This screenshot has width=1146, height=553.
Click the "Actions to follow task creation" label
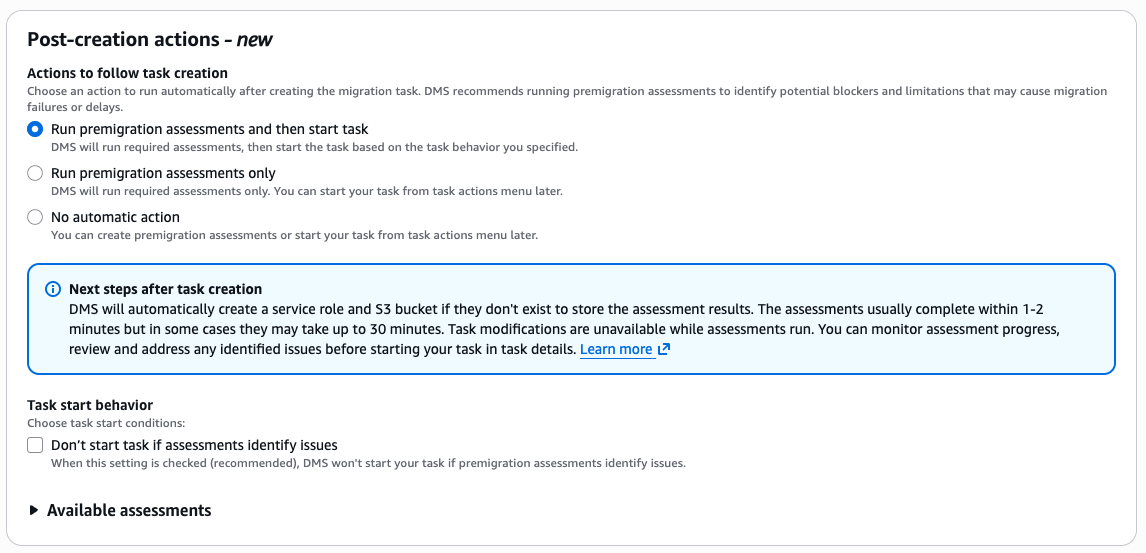(127, 73)
